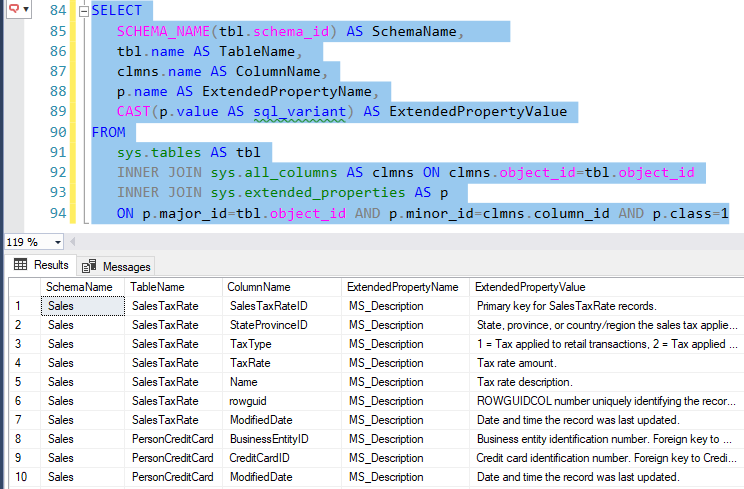The image size is (744, 489).
Task: Select the ExtendedPropertyName column header
Action: point(405,287)
